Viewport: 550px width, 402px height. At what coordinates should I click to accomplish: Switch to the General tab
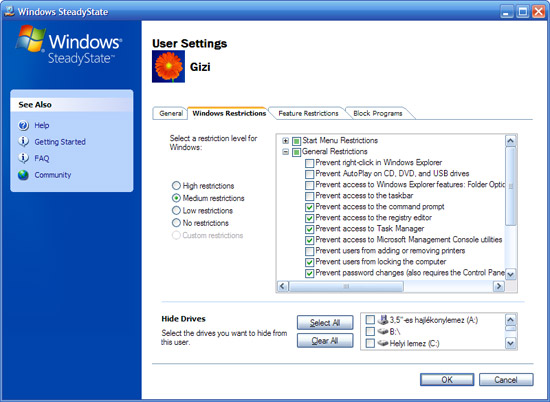point(170,113)
